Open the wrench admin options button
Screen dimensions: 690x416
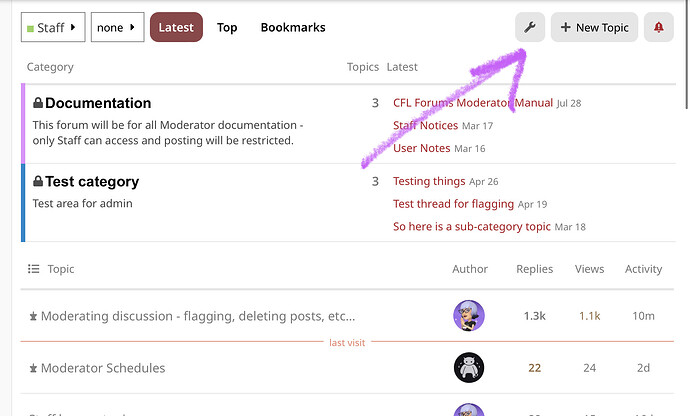(530, 27)
